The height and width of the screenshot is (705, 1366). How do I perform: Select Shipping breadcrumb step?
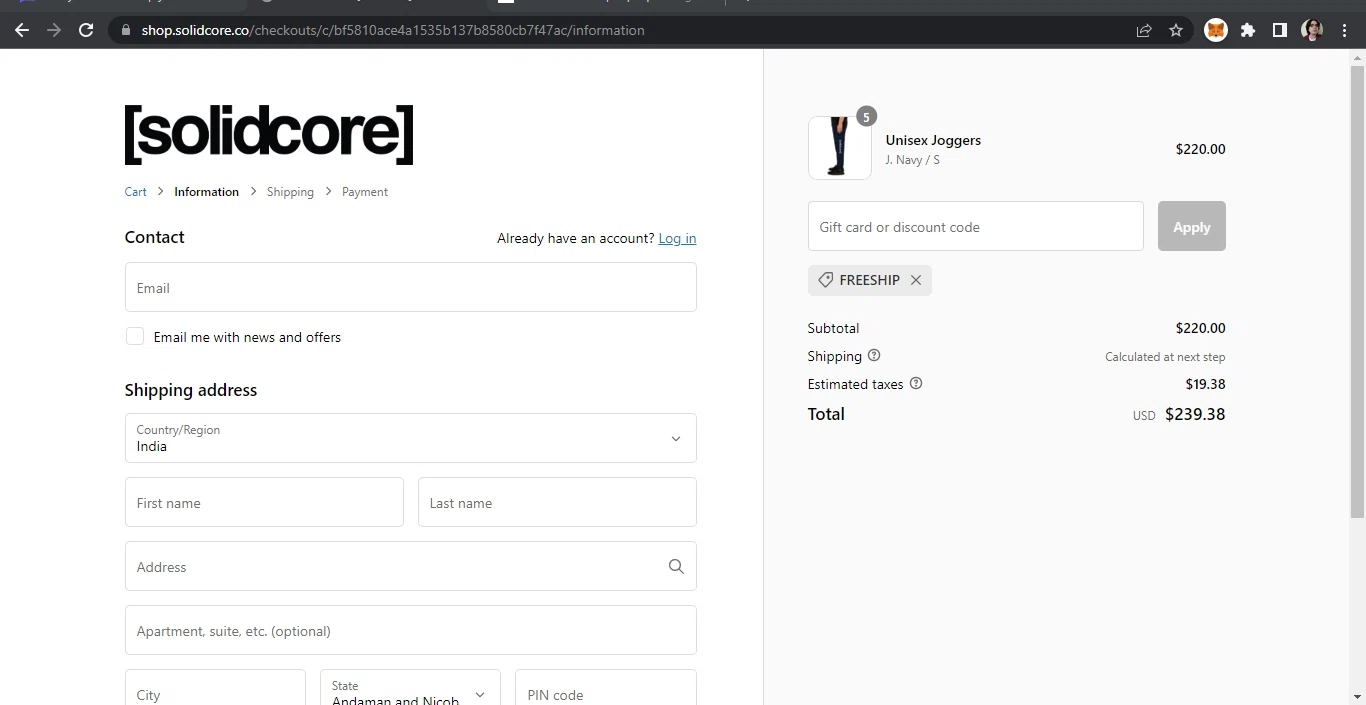[x=290, y=192]
